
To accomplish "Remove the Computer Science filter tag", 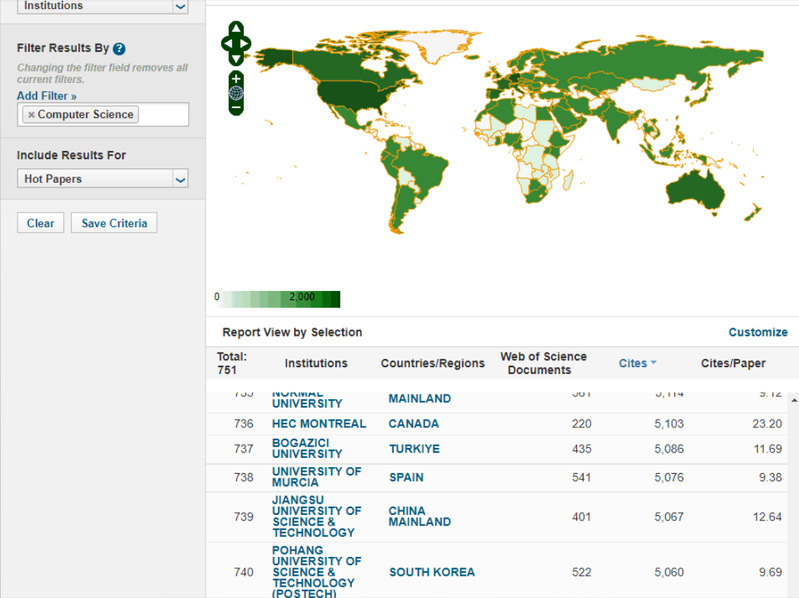I will click(x=31, y=115).
